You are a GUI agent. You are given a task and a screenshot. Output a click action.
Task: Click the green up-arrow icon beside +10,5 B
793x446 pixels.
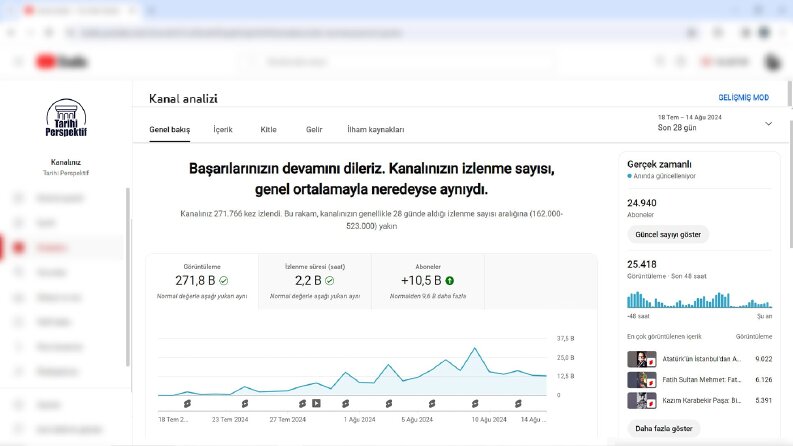click(450, 280)
